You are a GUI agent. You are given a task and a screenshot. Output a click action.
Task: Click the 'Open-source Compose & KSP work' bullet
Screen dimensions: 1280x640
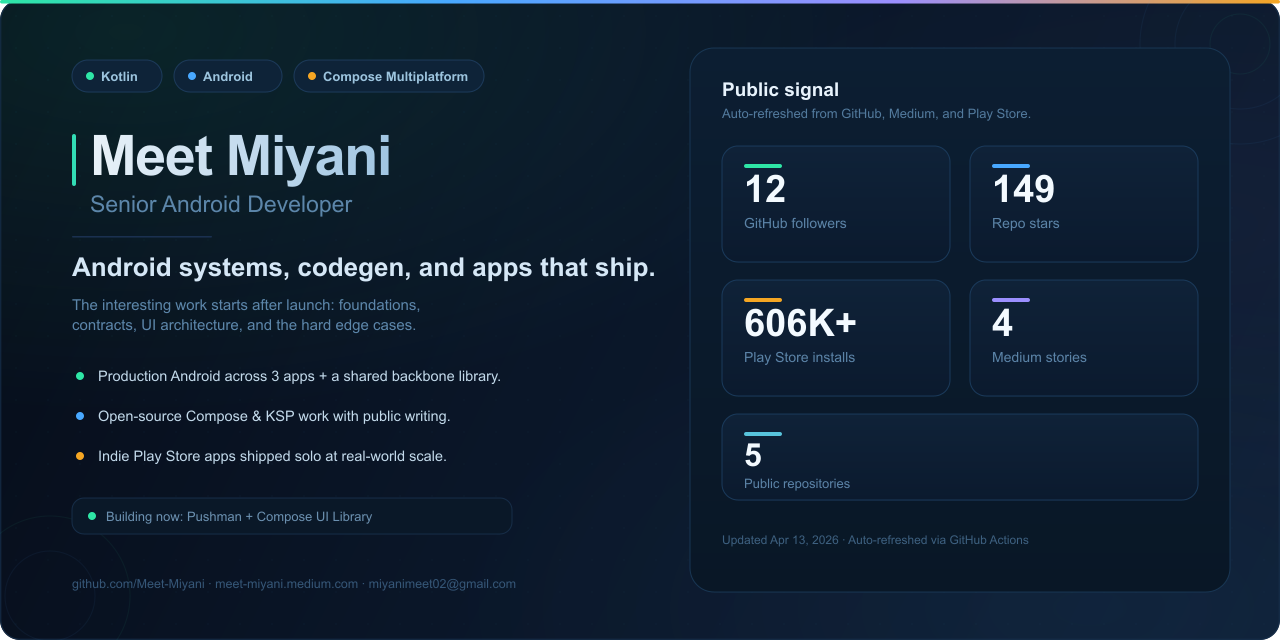click(264, 416)
